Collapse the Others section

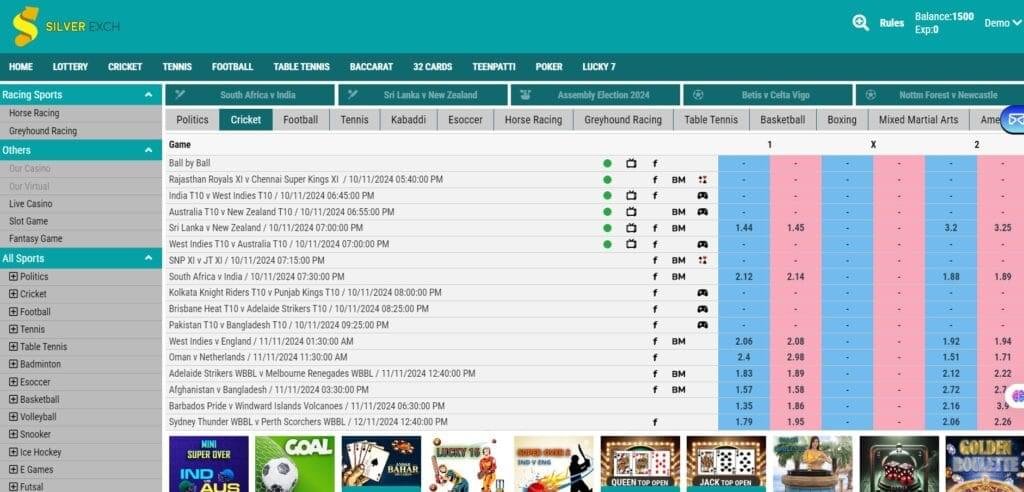[148, 150]
